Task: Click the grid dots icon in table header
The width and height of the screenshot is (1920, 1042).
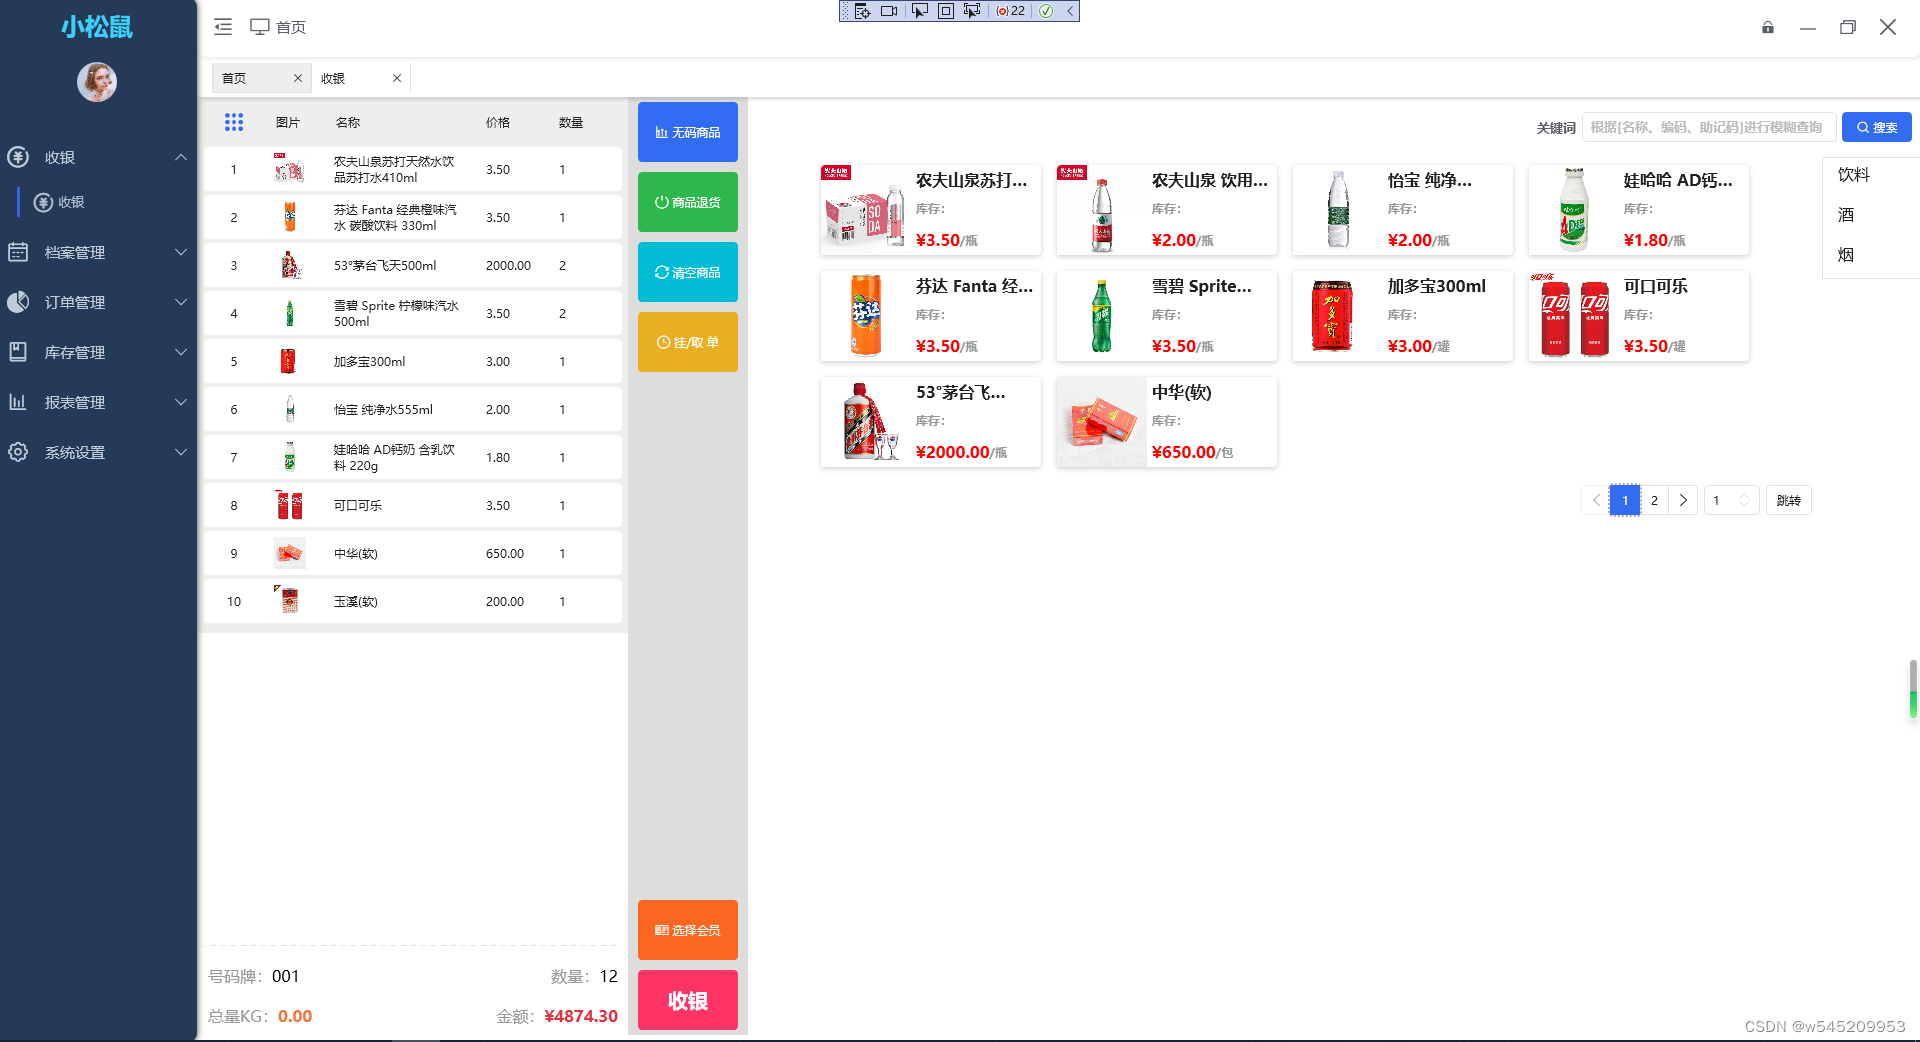Action: coord(234,122)
